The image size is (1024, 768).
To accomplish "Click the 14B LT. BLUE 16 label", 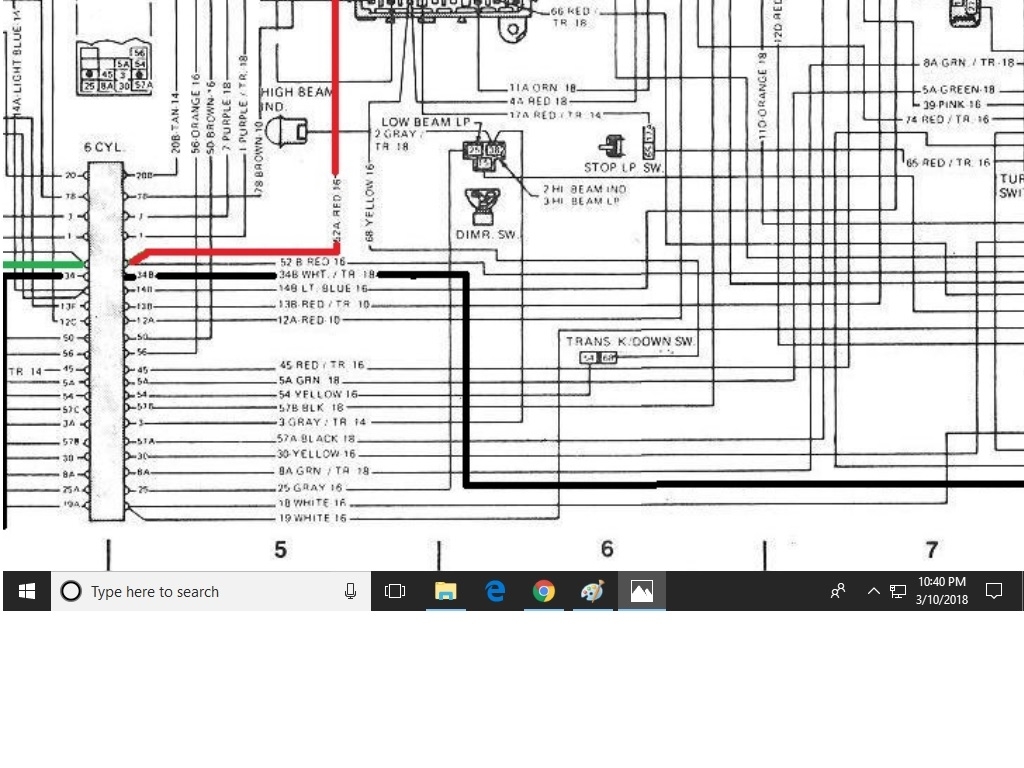I will point(323,289).
